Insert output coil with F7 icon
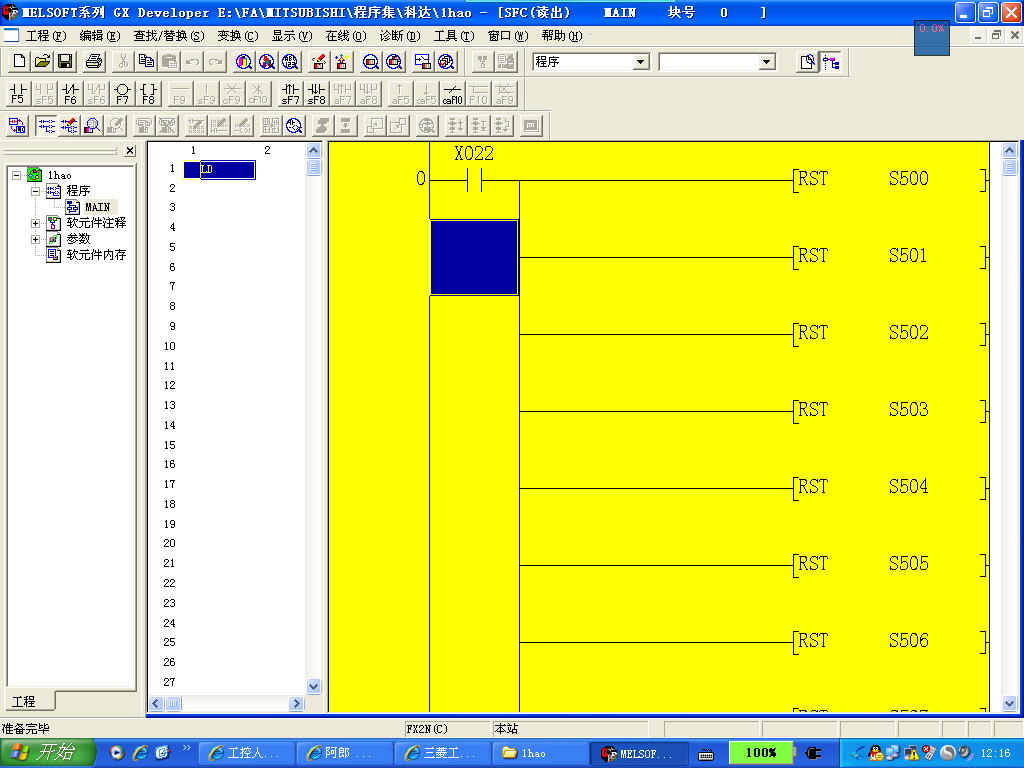Viewport: 1024px width, 768px height. [x=122, y=94]
